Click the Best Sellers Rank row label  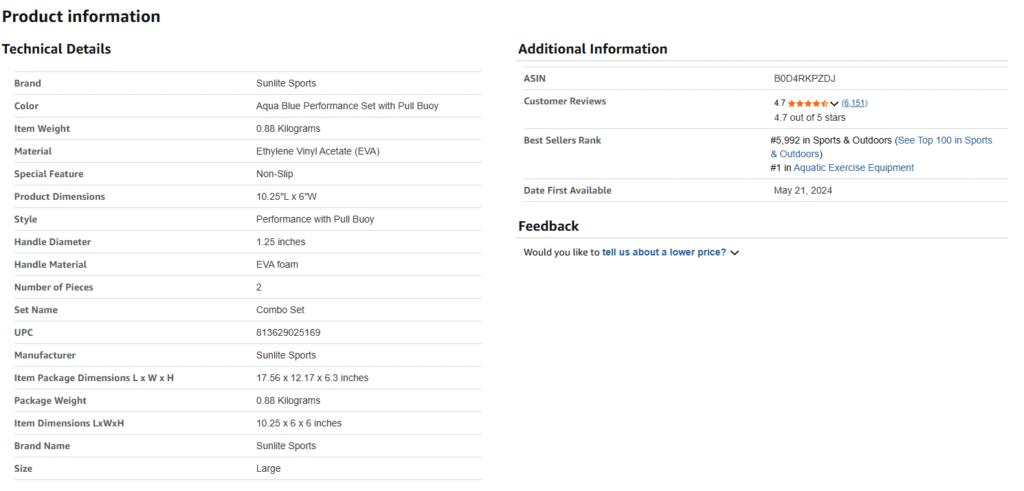pyautogui.click(x=562, y=140)
